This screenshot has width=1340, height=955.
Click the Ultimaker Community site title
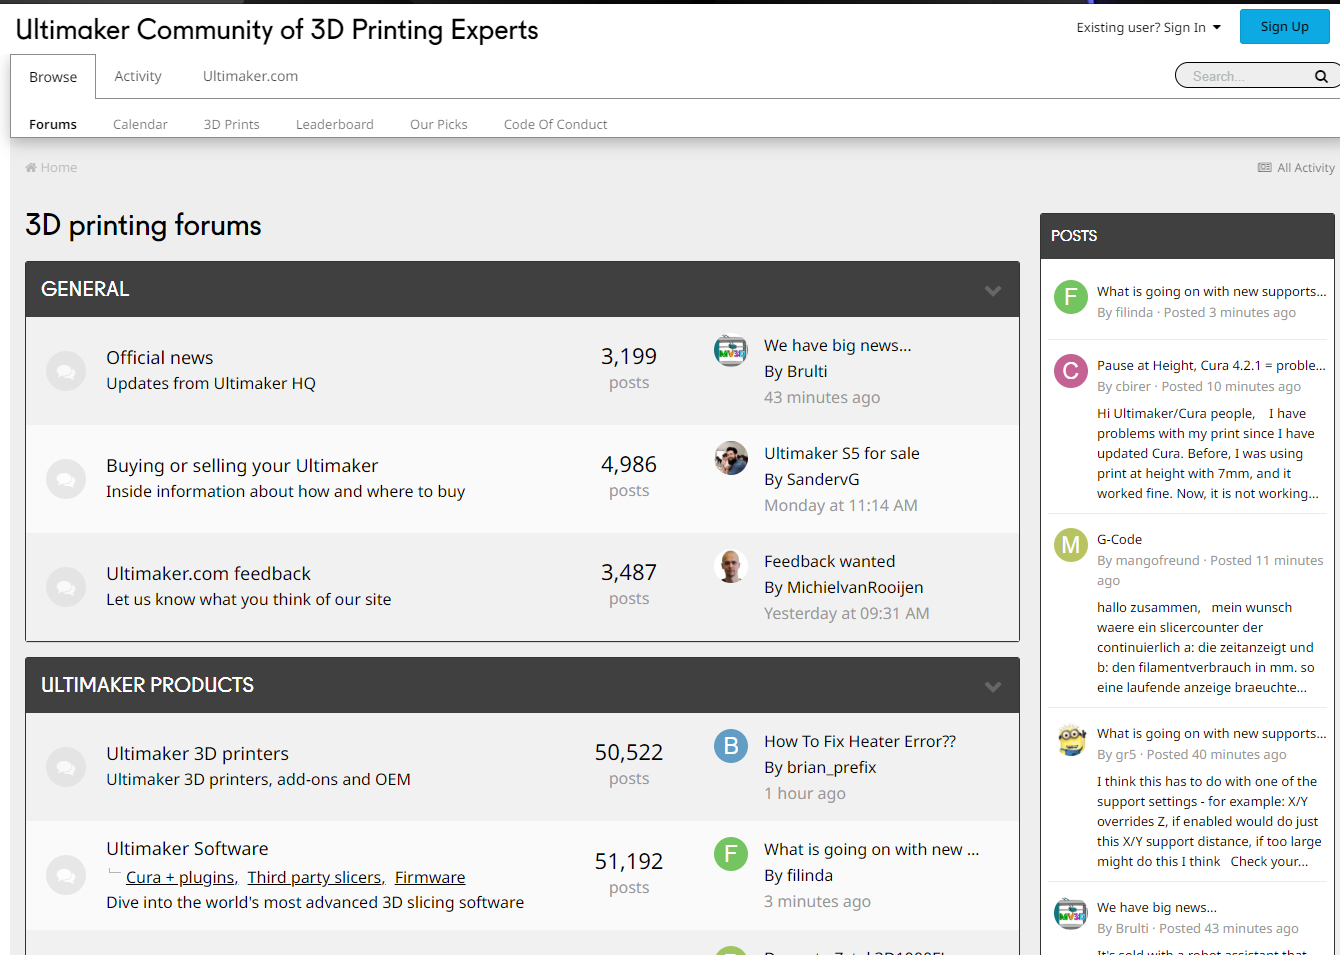(277, 30)
